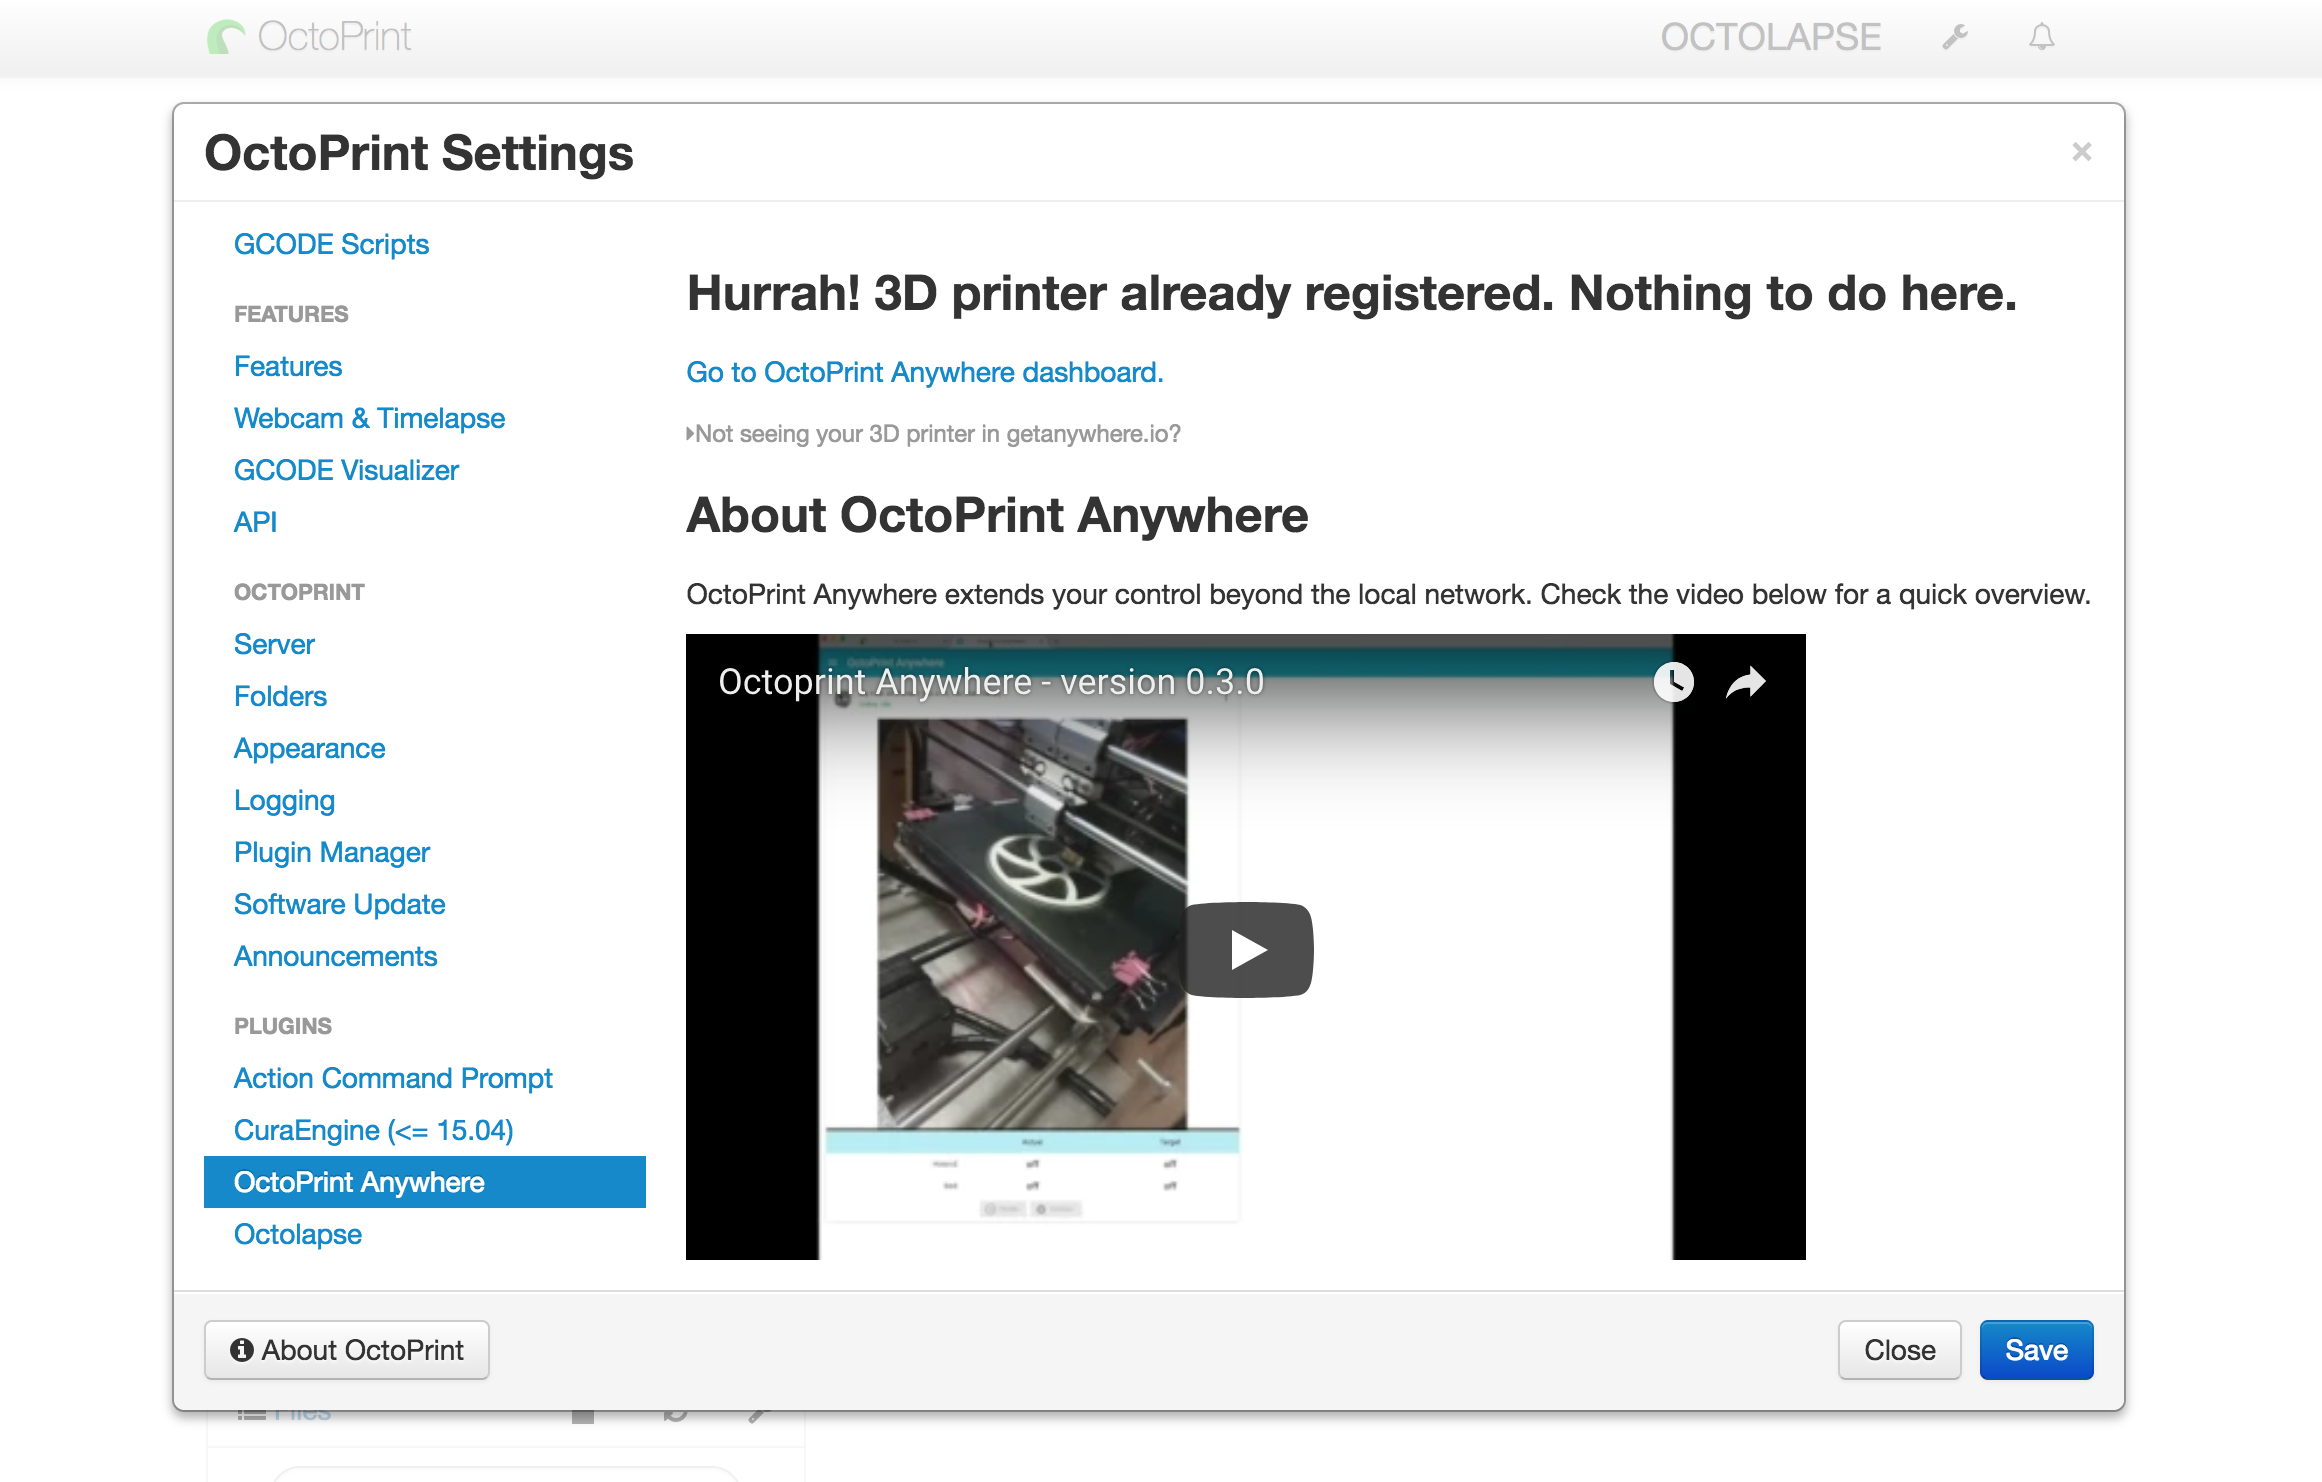This screenshot has width=2322, height=1482.
Task: Open About OctoPrint
Action: coord(346,1349)
